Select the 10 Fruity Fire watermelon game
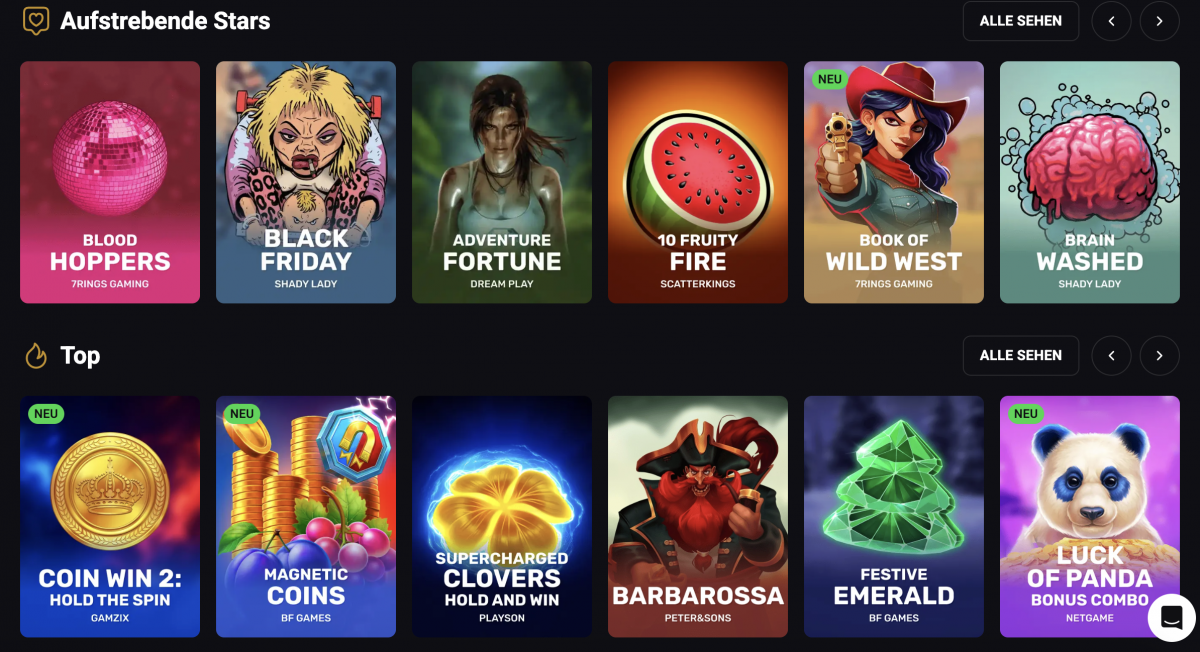Screen dimensions: 1200x652 698,182
